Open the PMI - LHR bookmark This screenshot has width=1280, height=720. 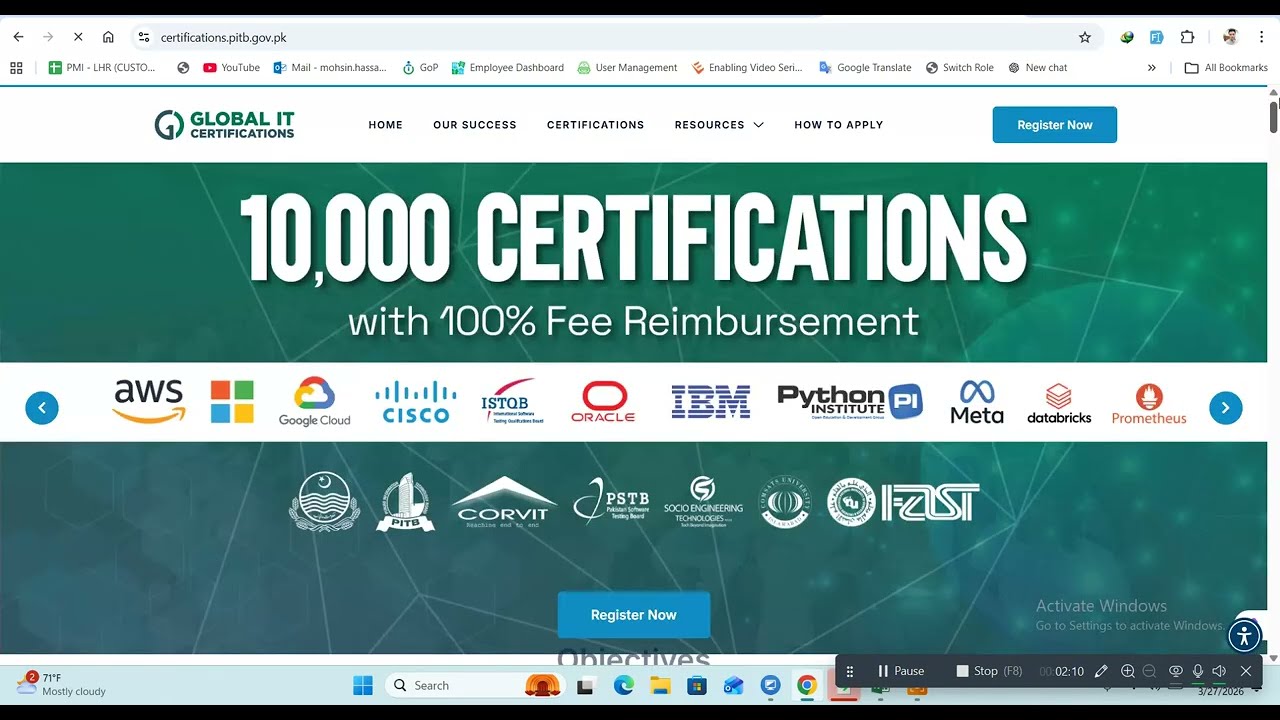pyautogui.click(x=103, y=68)
